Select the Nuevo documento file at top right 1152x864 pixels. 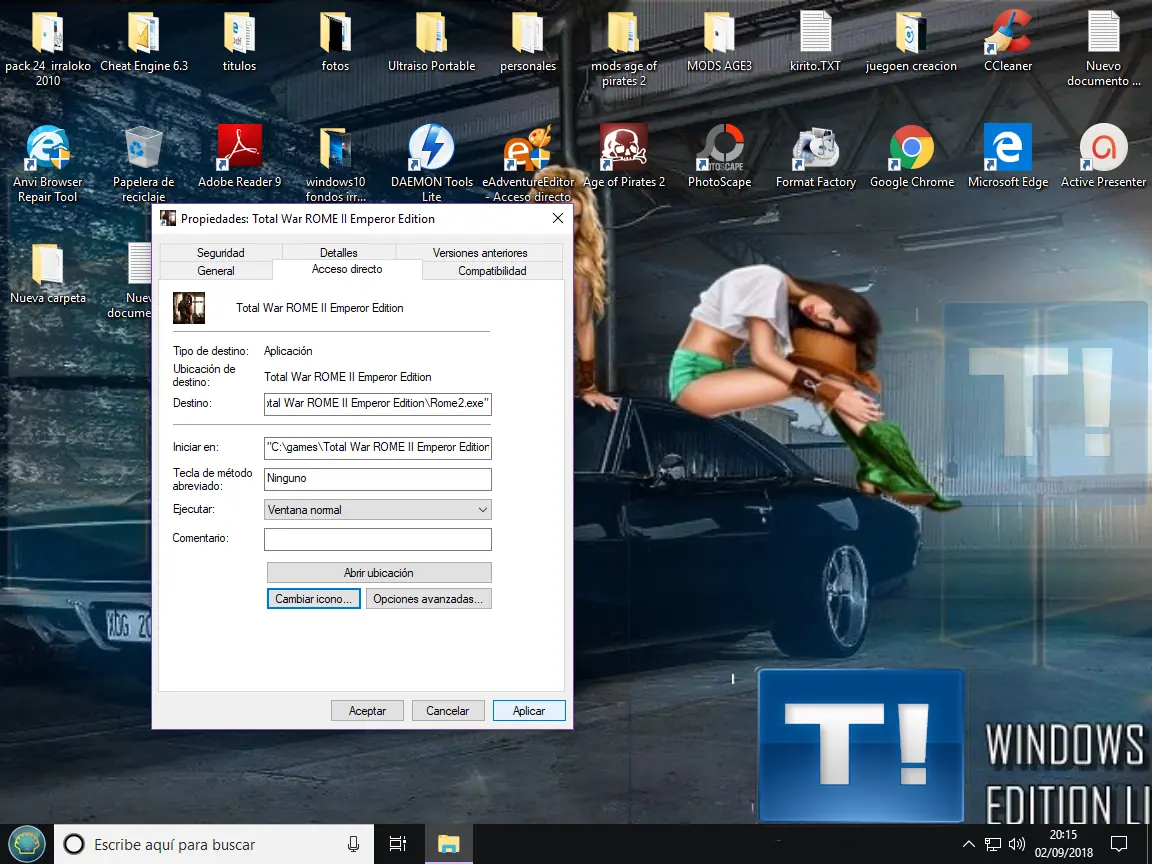coord(1104,32)
